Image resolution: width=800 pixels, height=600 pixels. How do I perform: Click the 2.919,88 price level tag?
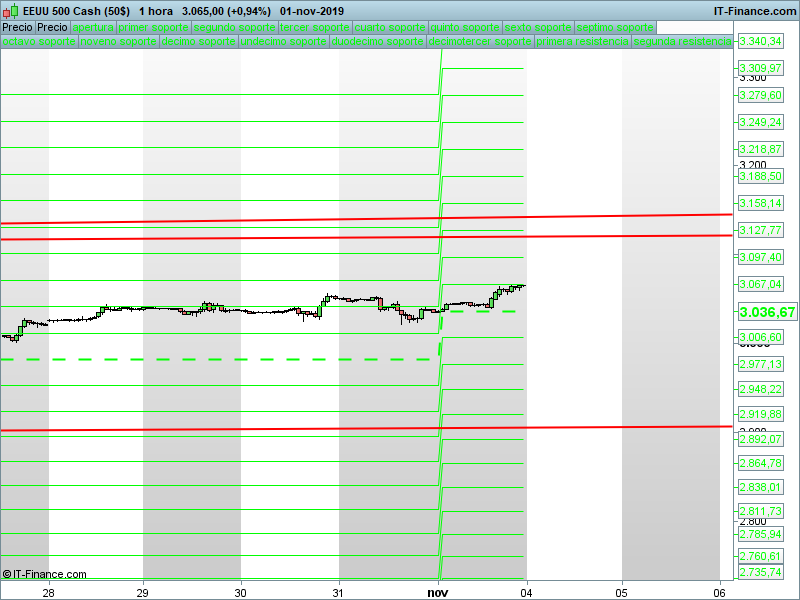[761, 414]
